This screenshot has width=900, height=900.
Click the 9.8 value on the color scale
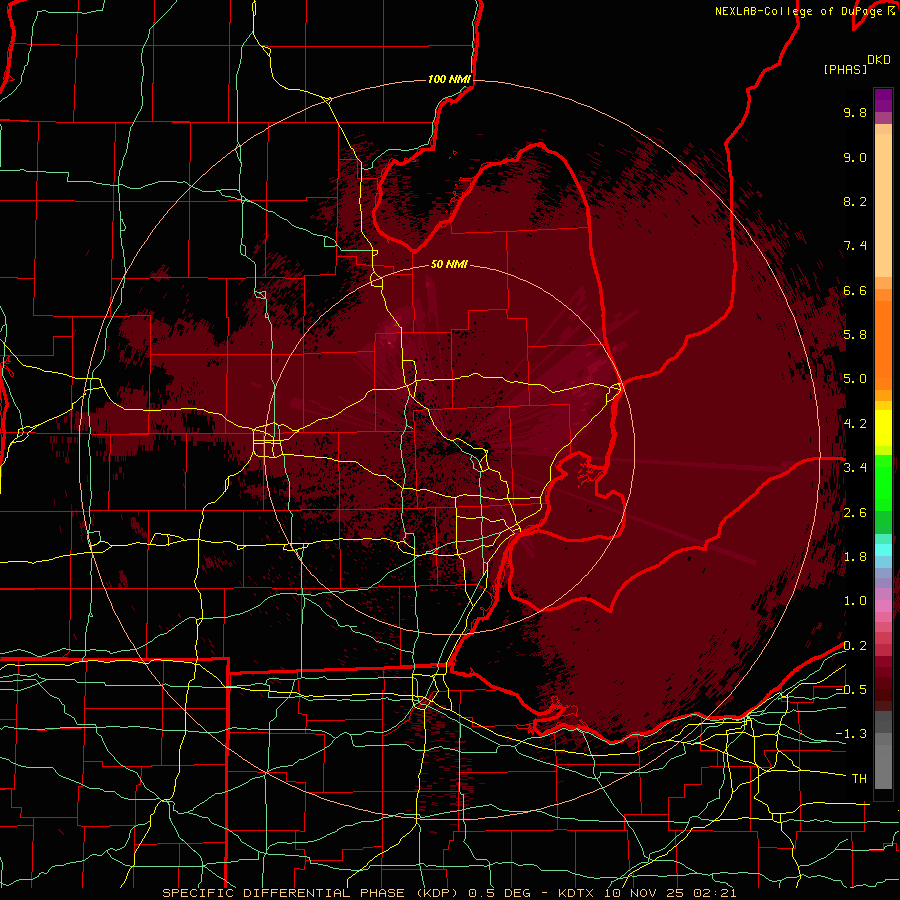coord(855,112)
